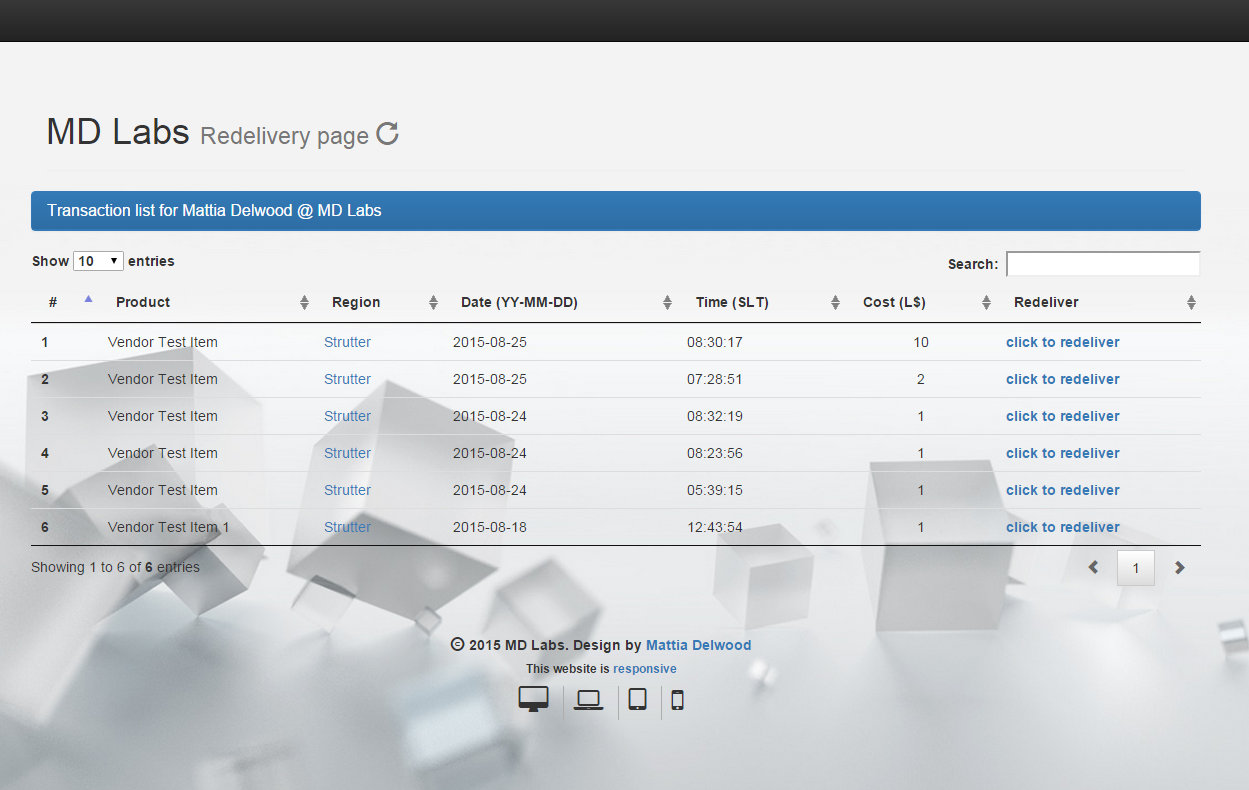Image resolution: width=1249 pixels, height=790 pixels.
Task: Visit the Mattia Delwood designer link
Action: point(698,645)
